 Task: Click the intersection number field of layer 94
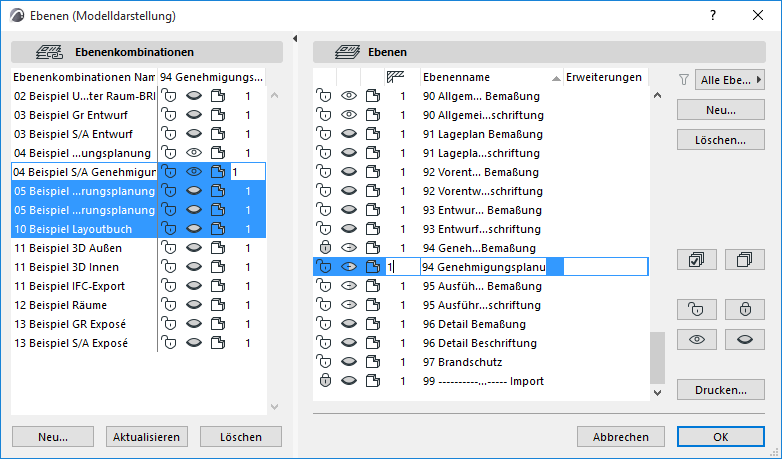click(402, 267)
